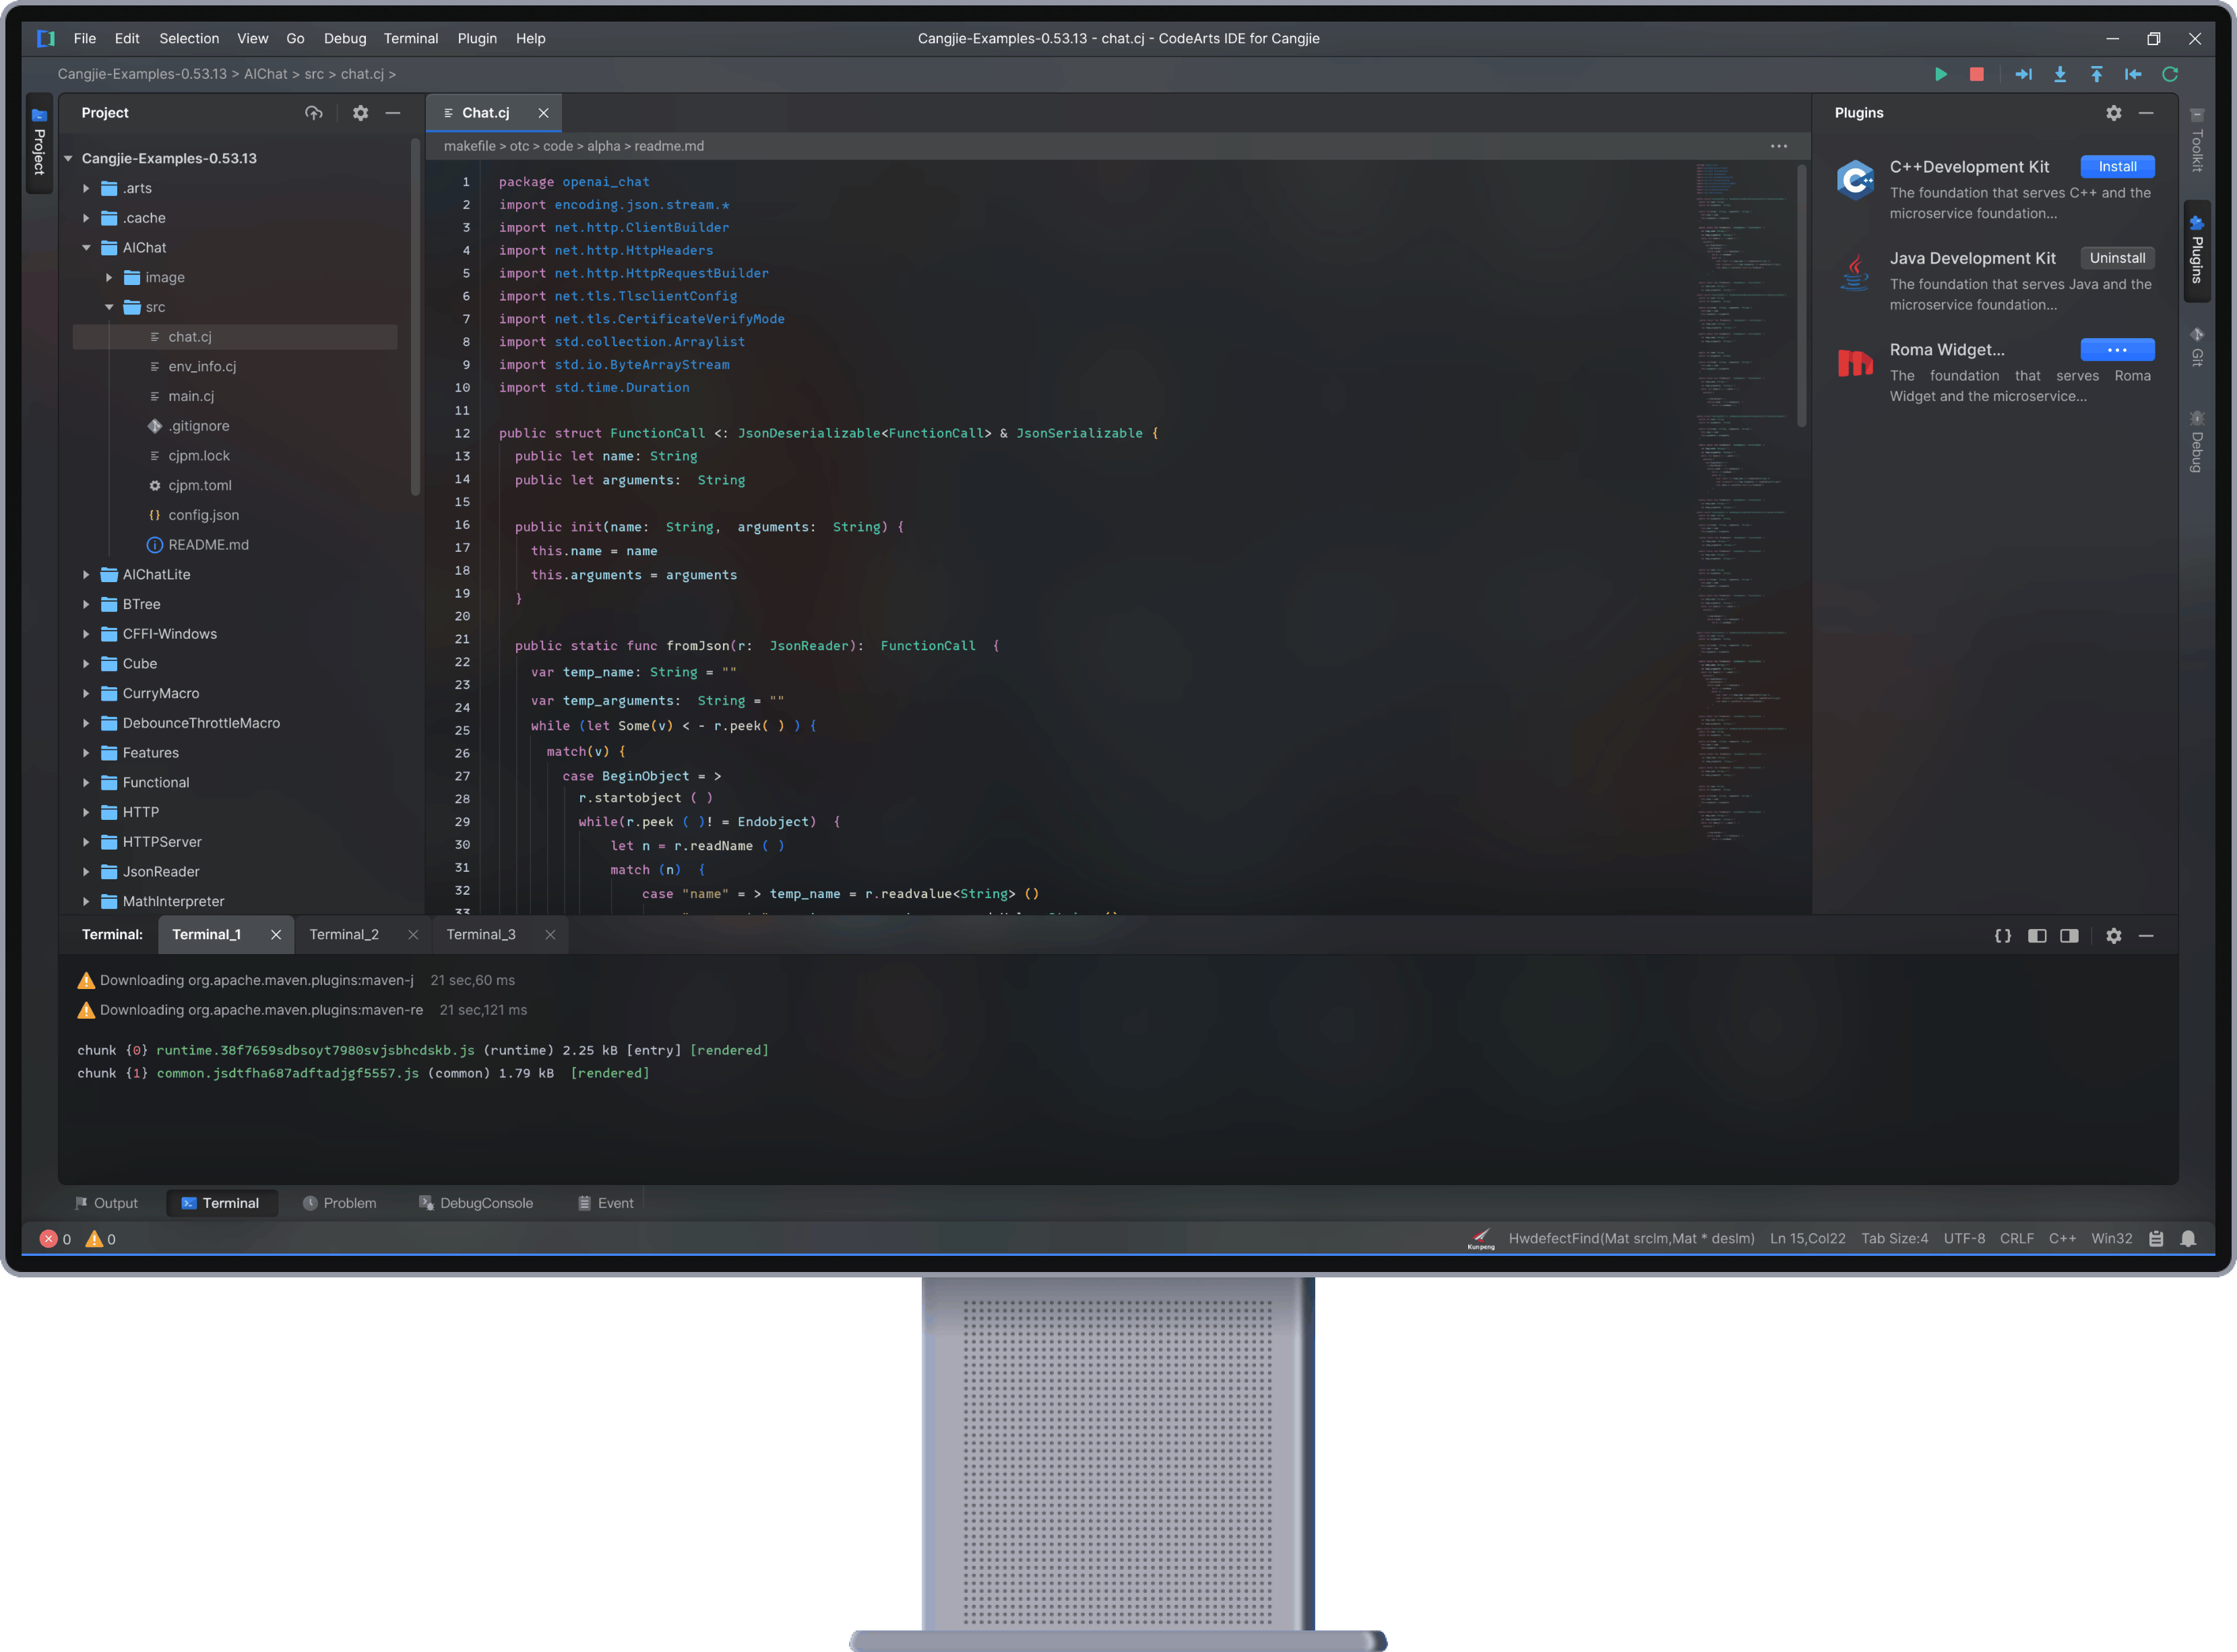The image size is (2237, 1652).
Task: Open the Event bottom tab
Action: pyautogui.click(x=605, y=1204)
